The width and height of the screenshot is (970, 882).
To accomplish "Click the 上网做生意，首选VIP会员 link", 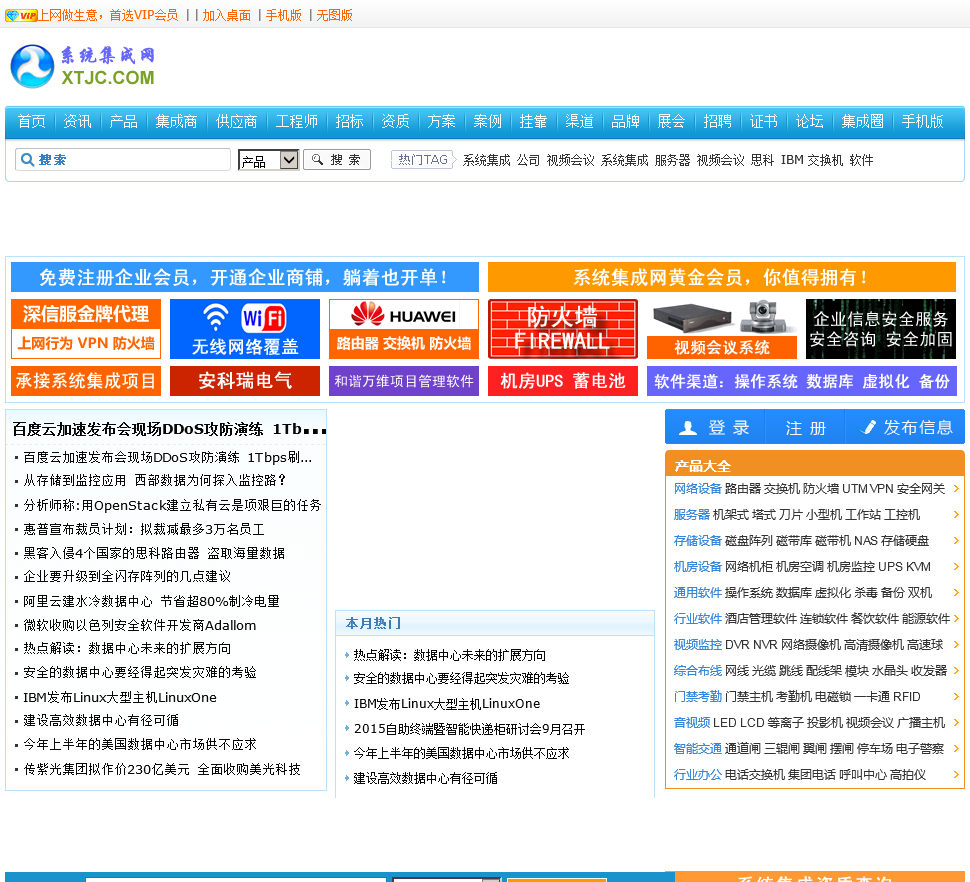I will pyautogui.click(x=108, y=15).
